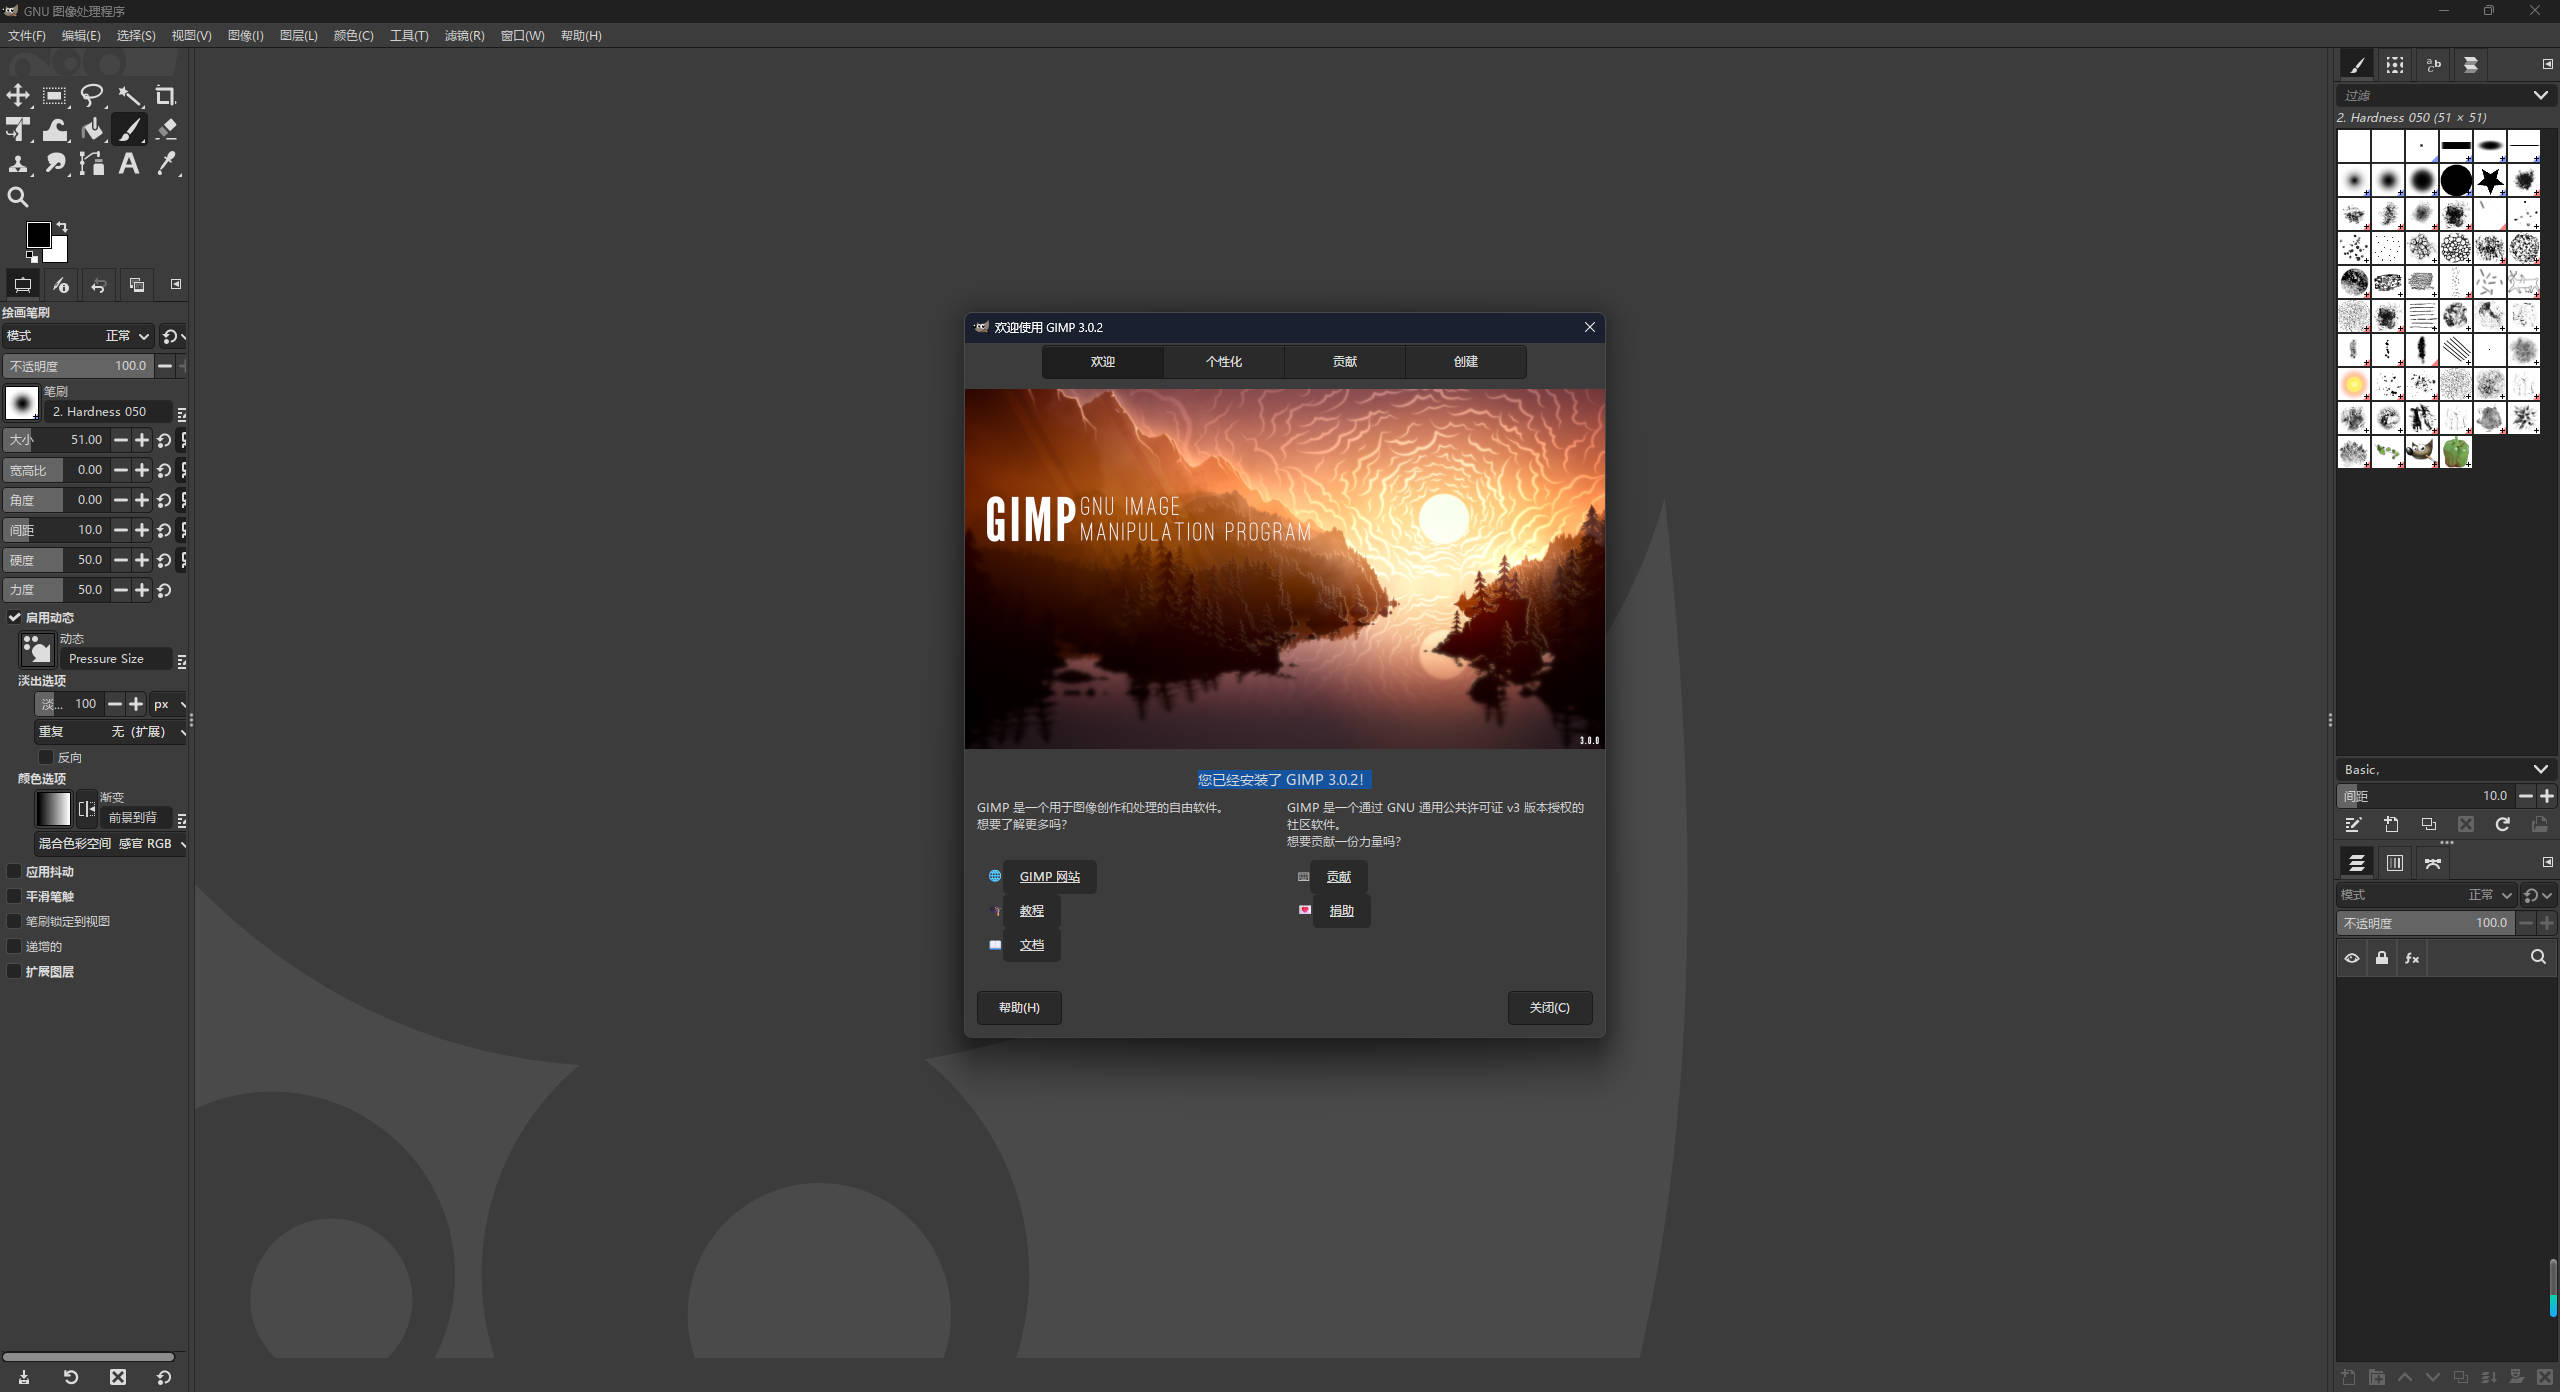Open the Channels tab in layers dock
The width and height of the screenshot is (2560, 1392).
2395,863
